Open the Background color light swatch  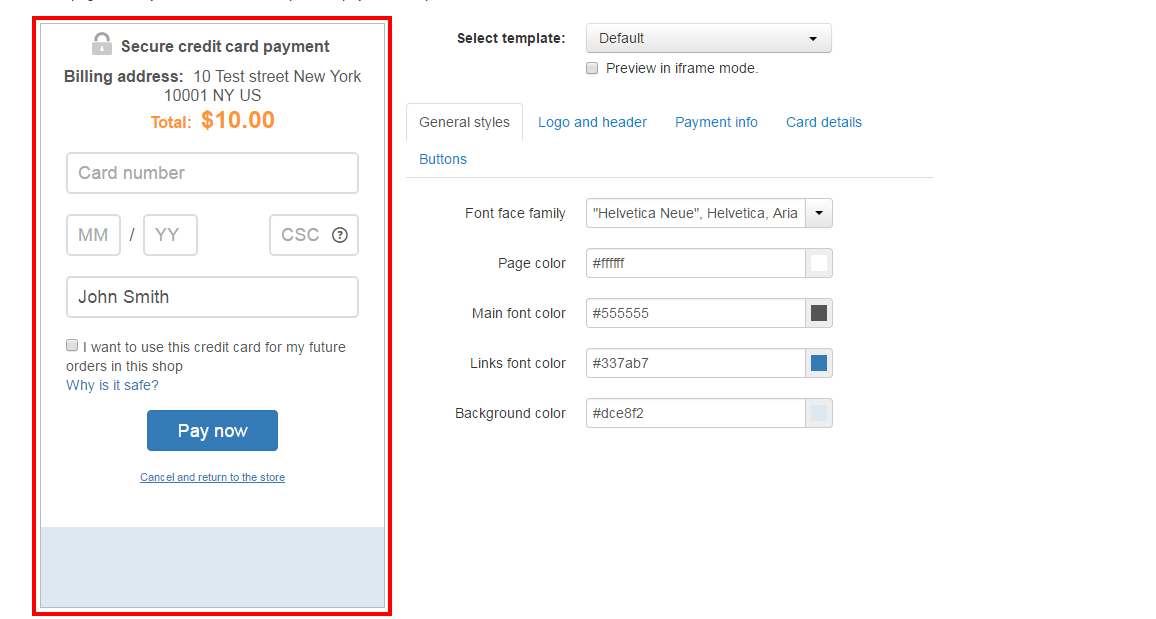click(x=818, y=413)
